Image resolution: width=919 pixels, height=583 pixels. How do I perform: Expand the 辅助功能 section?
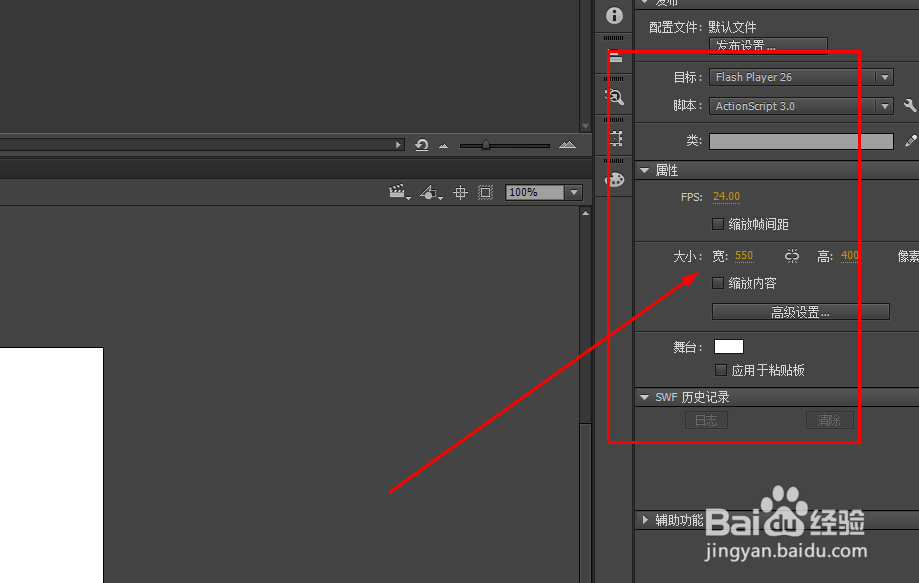(645, 520)
